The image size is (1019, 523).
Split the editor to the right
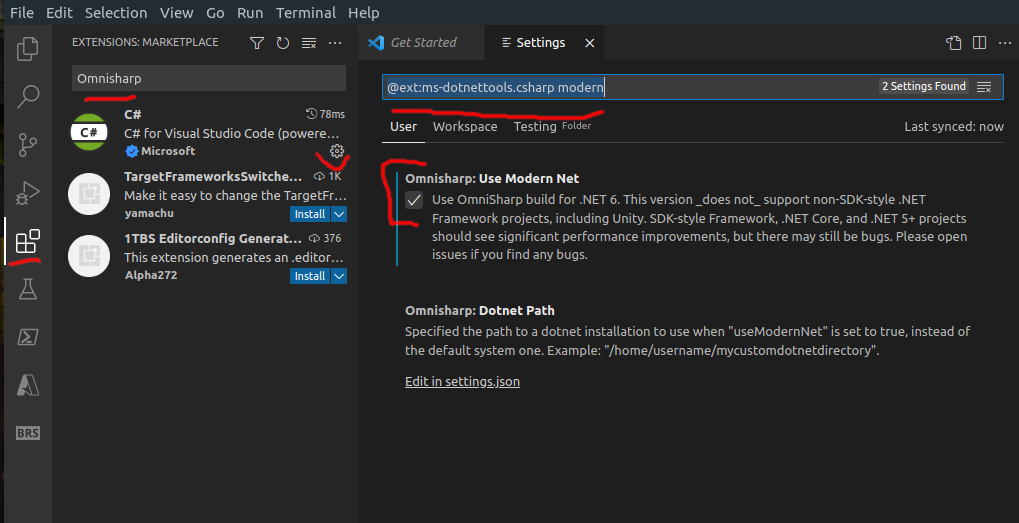979,43
